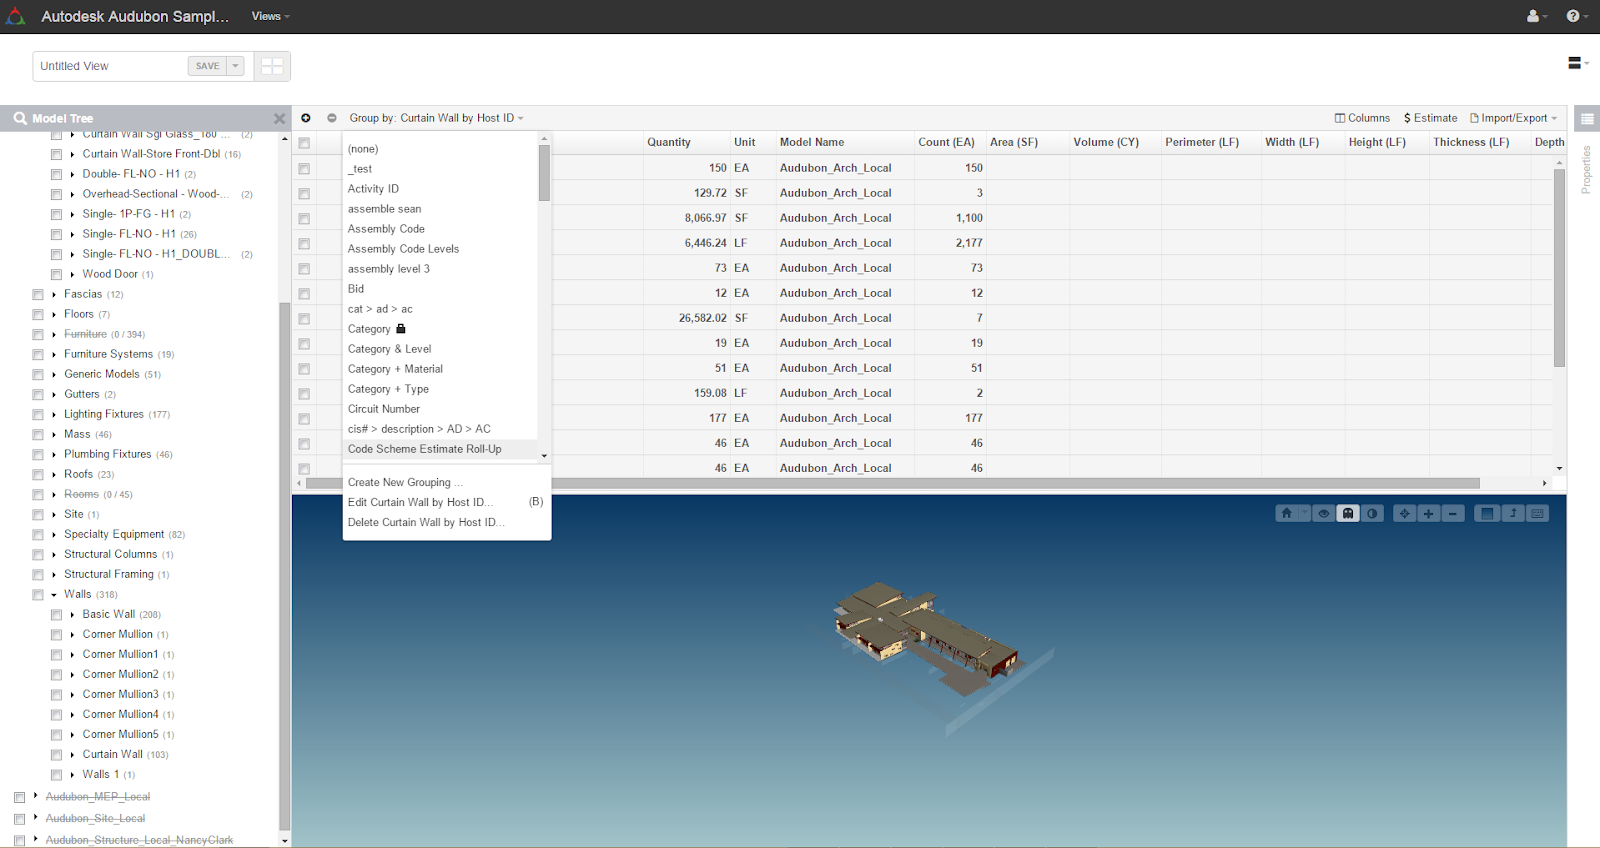Image resolution: width=1600 pixels, height=848 pixels.
Task: Open viewer keyboard shortcuts icon
Action: (x=1538, y=513)
